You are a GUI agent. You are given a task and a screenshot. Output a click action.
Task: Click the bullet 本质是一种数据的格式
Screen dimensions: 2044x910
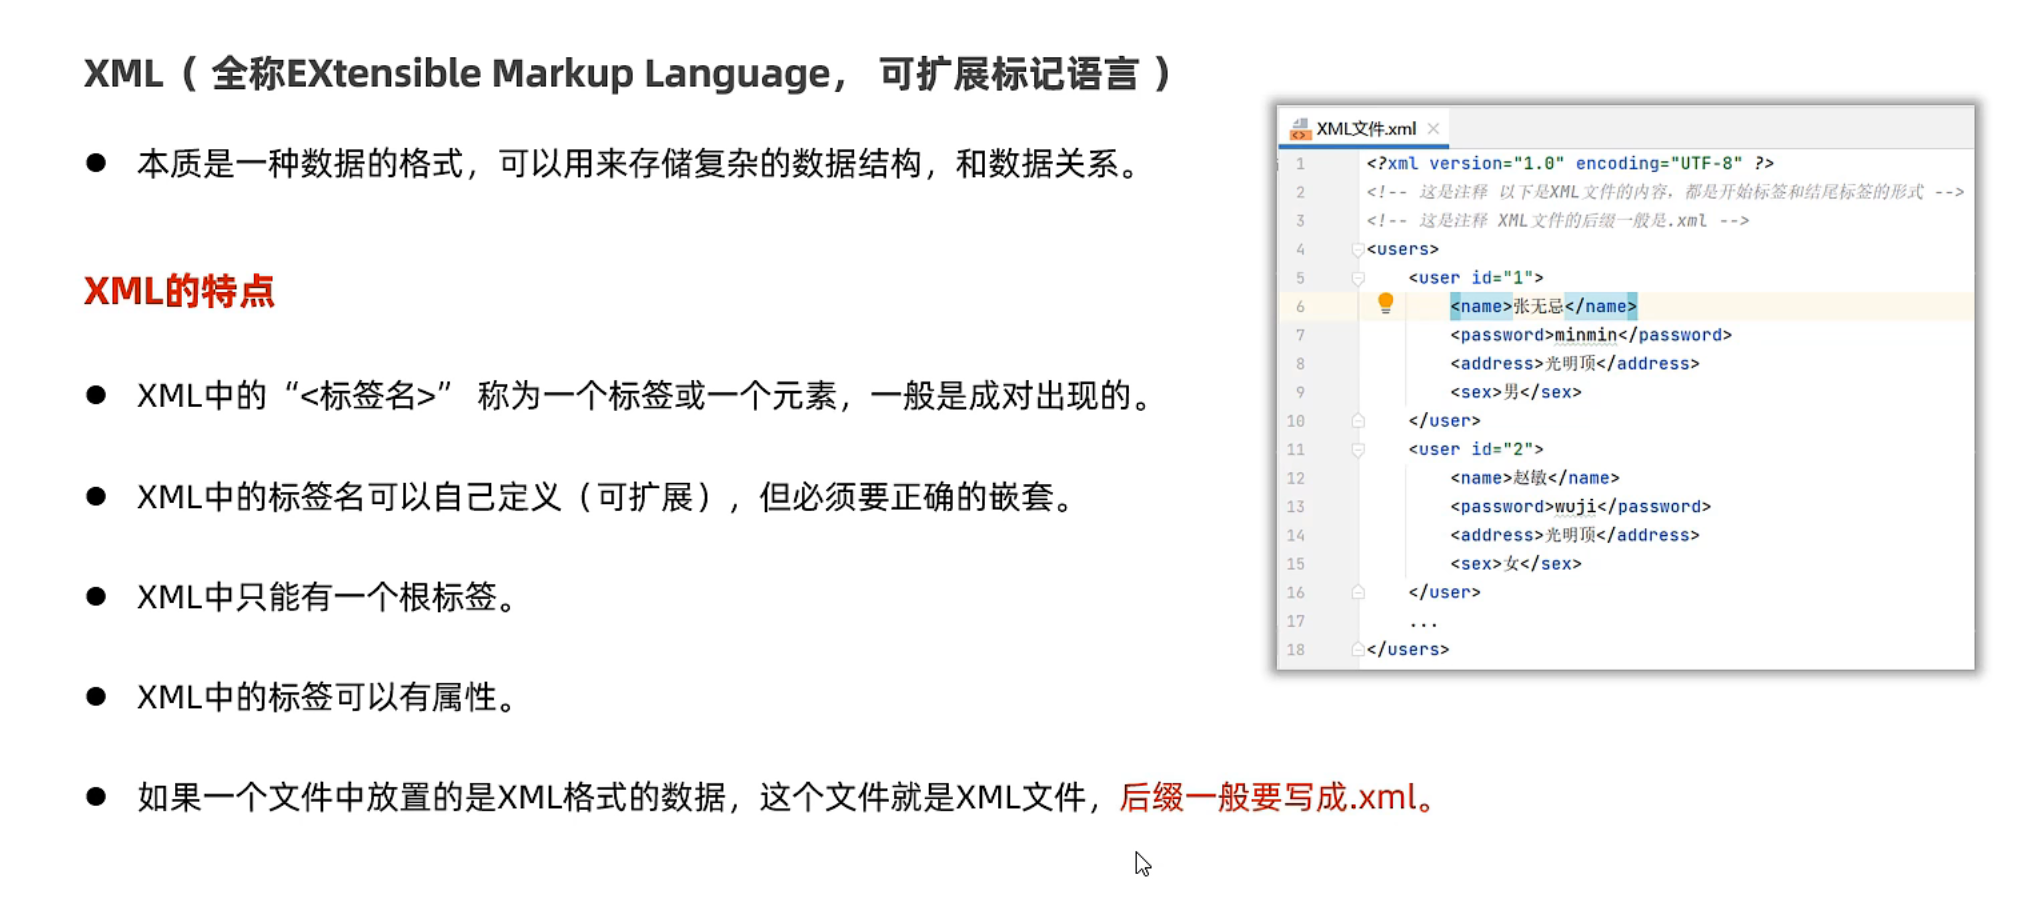[x=640, y=163]
